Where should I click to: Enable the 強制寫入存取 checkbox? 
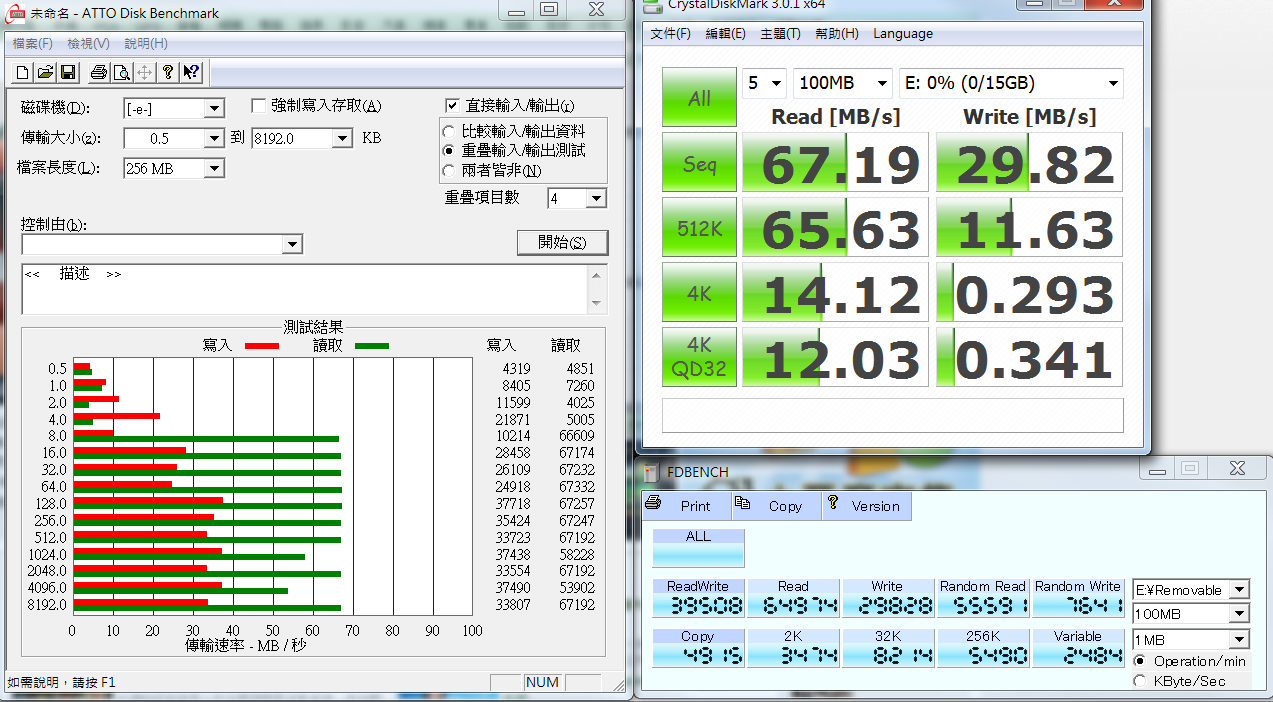tap(259, 106)
